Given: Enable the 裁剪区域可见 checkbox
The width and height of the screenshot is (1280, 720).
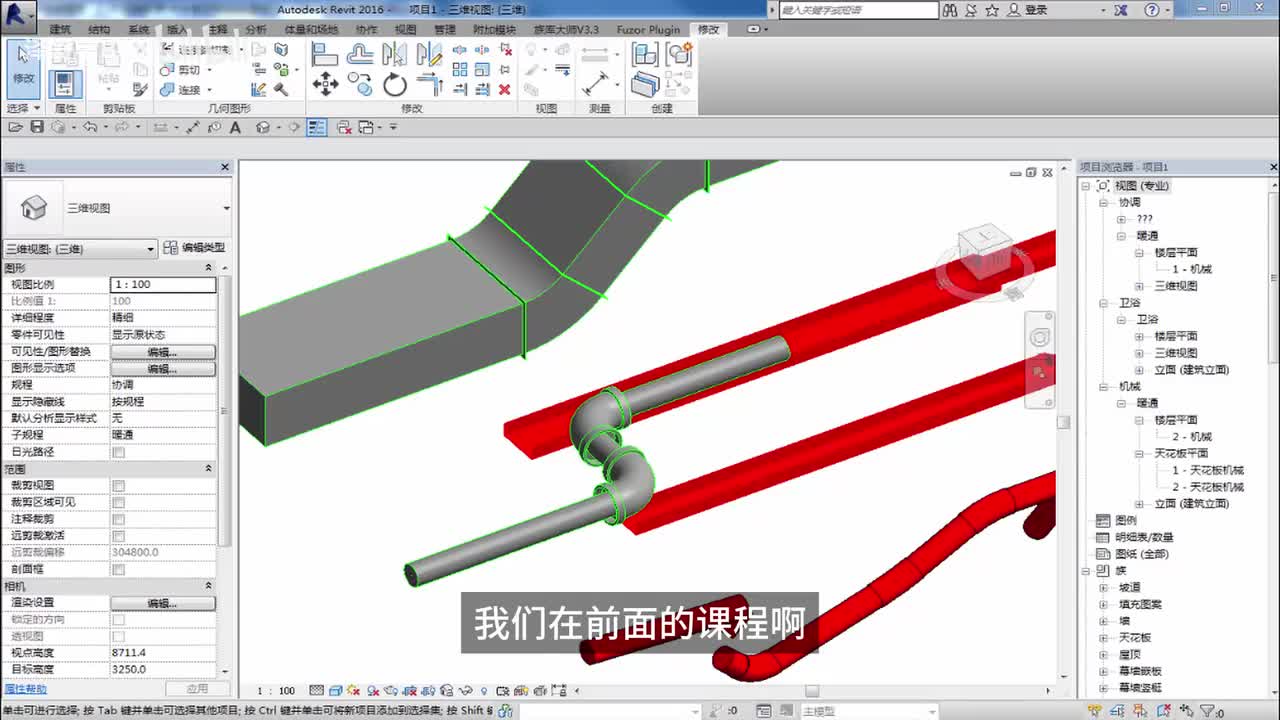Looking at the screenshot, I should coord(119,502).
